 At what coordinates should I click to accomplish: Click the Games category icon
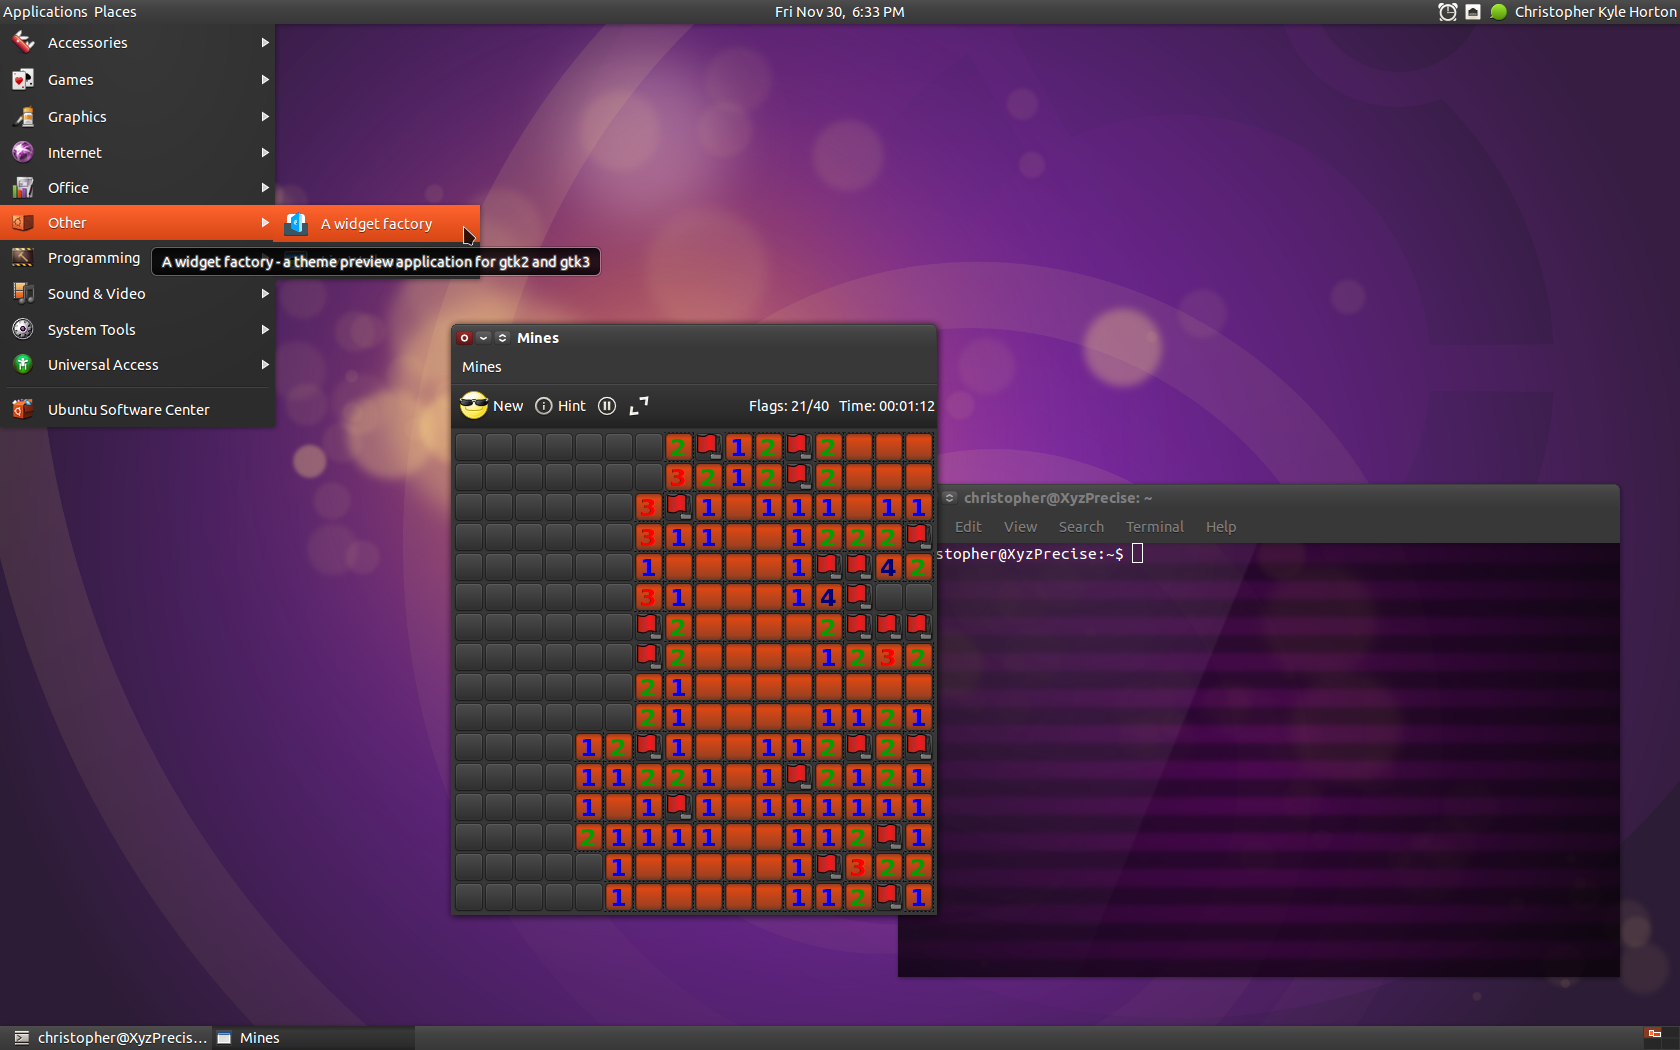tap(23, 79)
